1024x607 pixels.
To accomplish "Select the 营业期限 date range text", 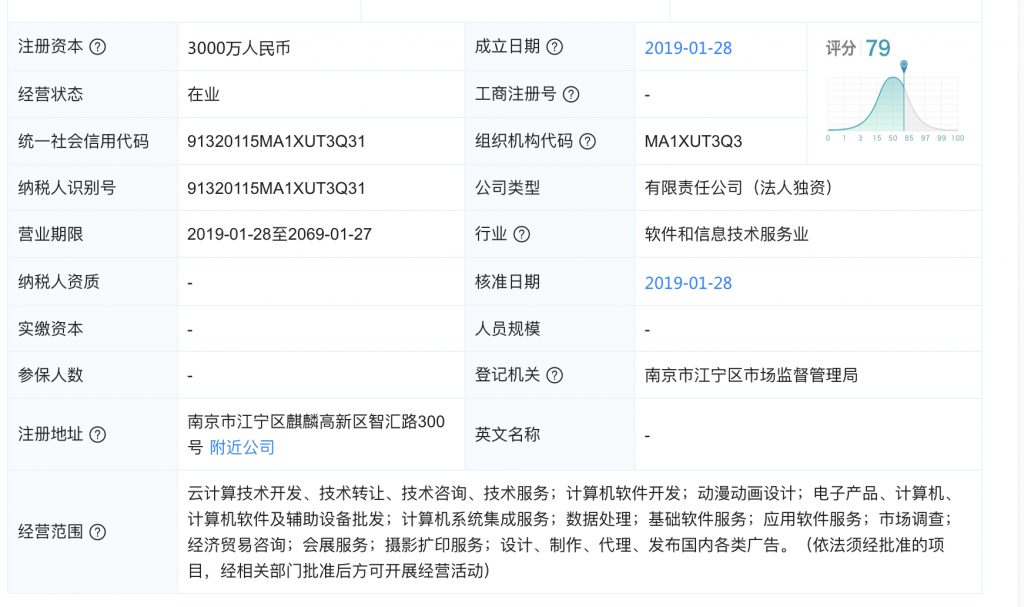I will 279,235.
